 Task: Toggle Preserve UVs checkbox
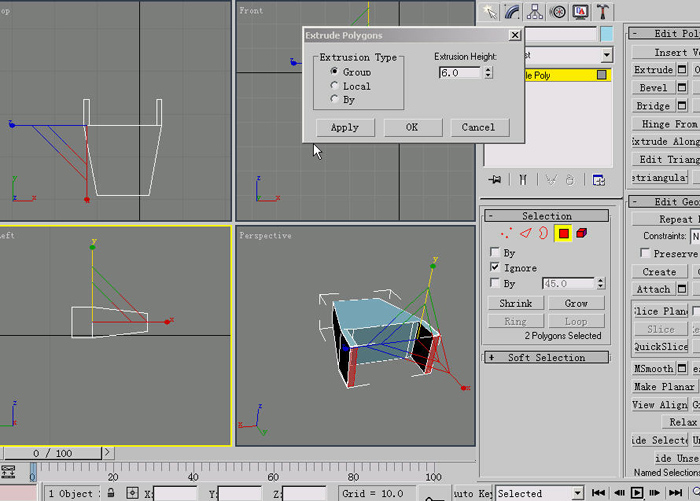(x=645, y=253)
